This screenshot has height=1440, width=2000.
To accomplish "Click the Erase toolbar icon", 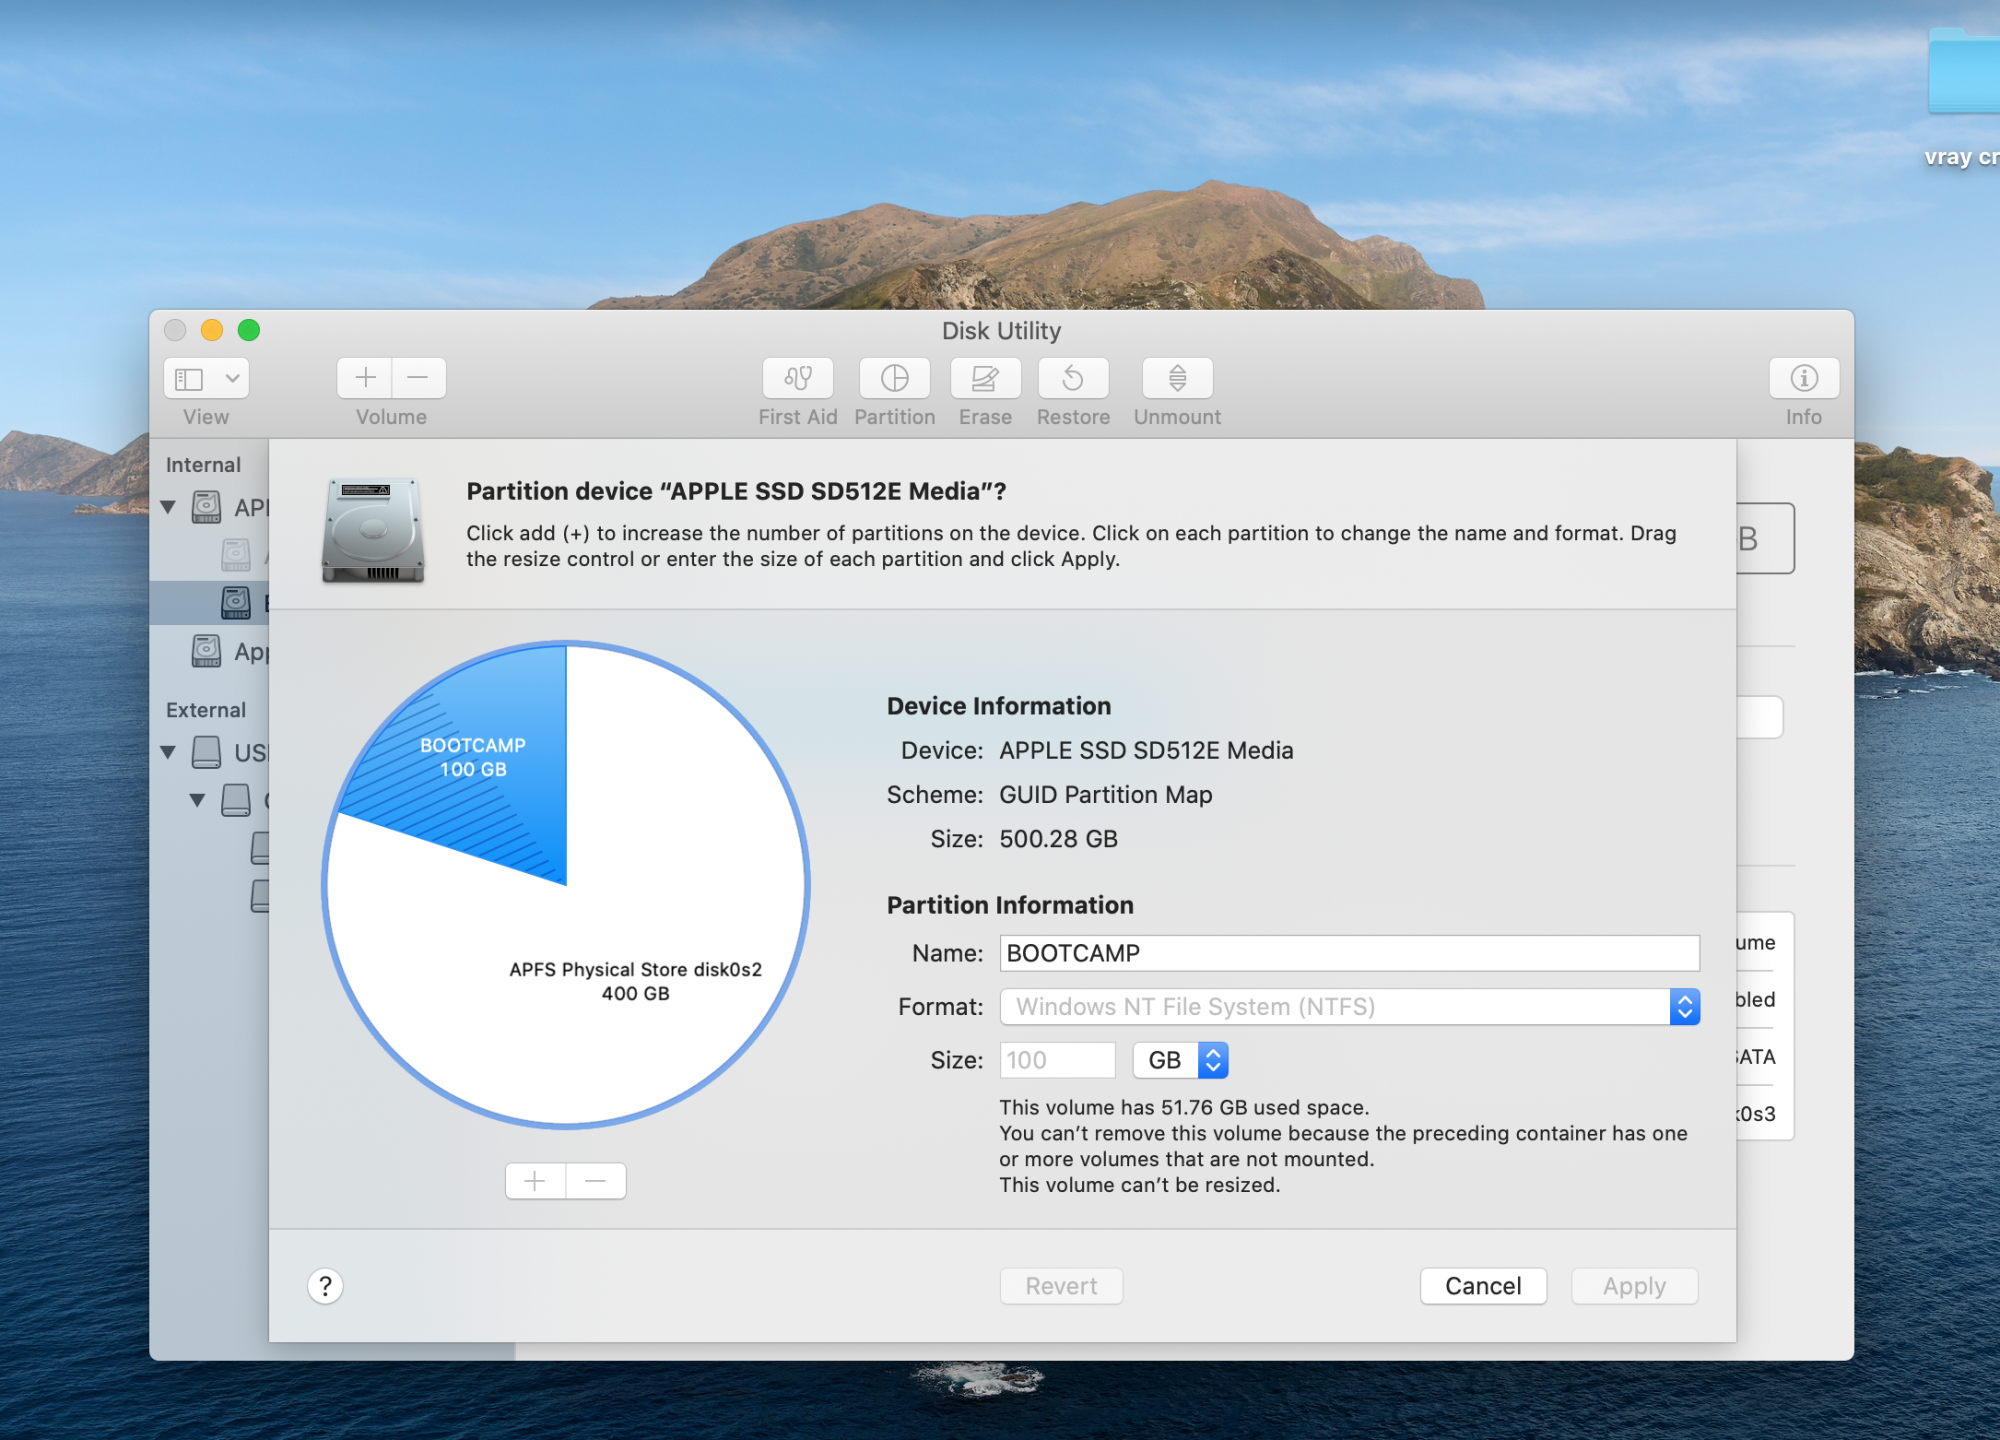I will click(x=985, y=378).
